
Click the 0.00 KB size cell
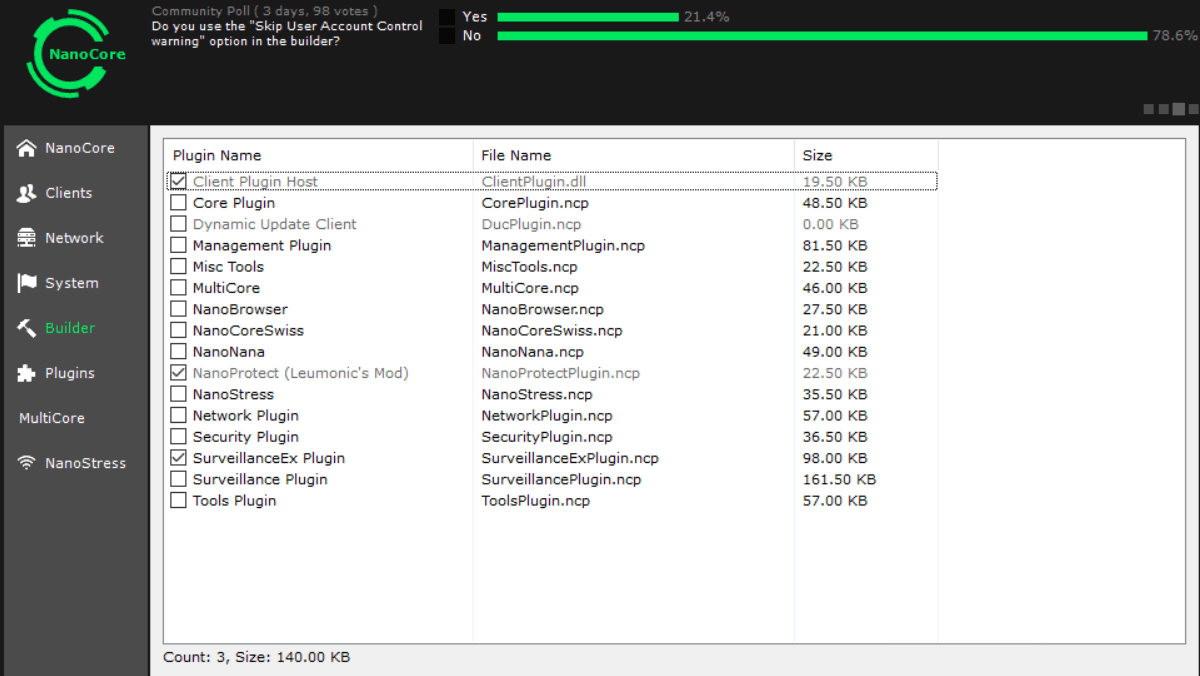pos(830,224)
